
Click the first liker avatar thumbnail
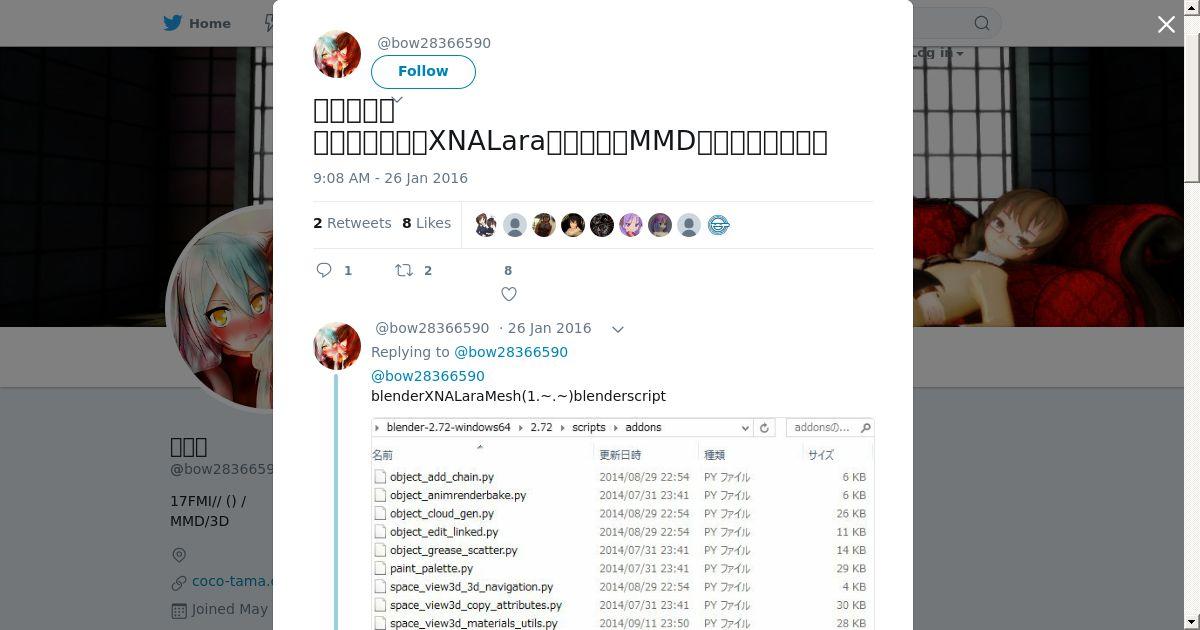coord(486,225)
